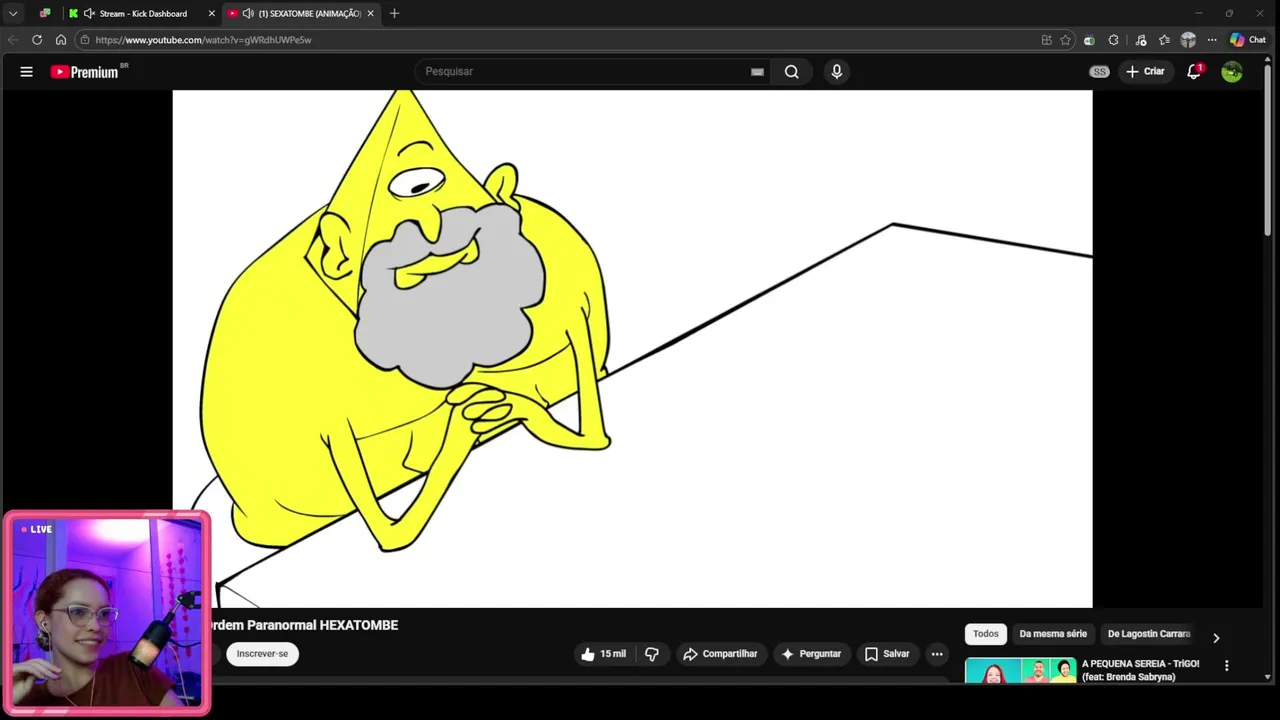Select the Todos filter chip
The height and width of the screenshot is (720, 1280).
[986, 634]
